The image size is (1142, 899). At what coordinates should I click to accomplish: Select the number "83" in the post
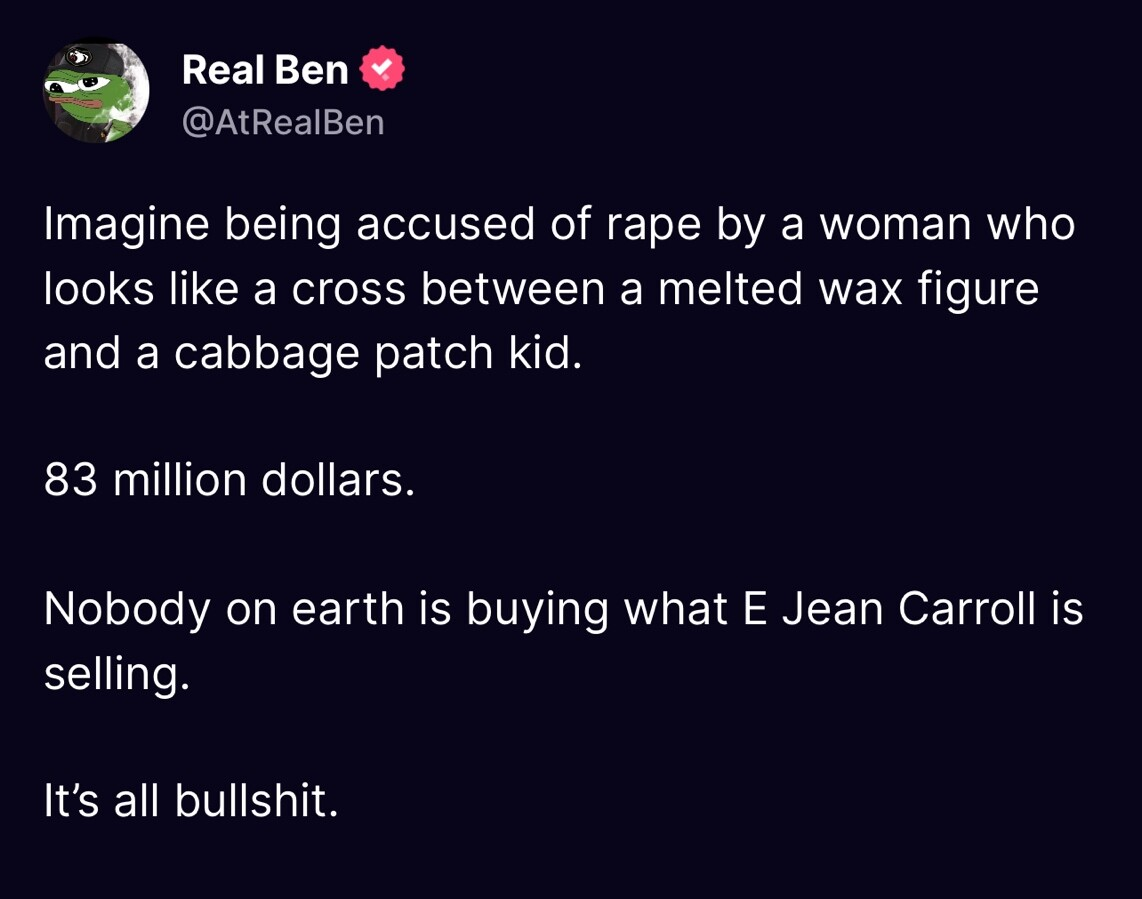point(70,480)
